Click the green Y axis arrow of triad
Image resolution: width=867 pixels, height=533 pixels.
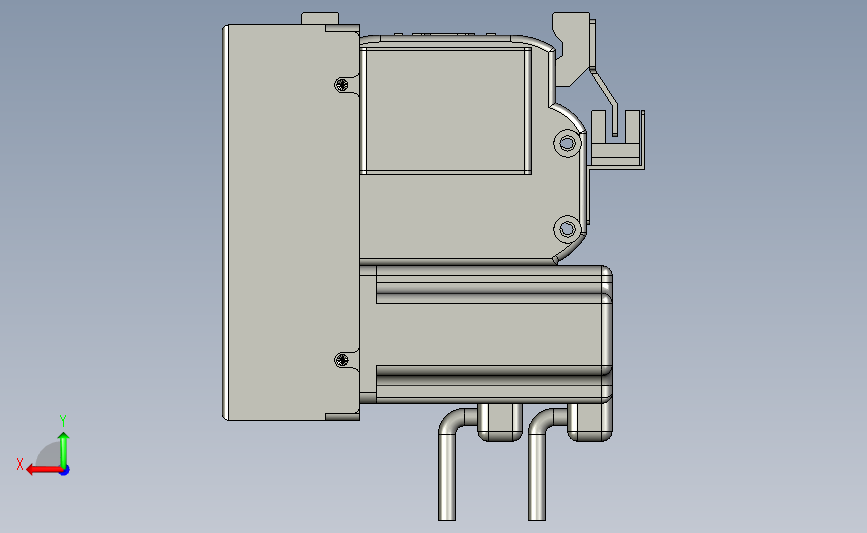point(64,449)
